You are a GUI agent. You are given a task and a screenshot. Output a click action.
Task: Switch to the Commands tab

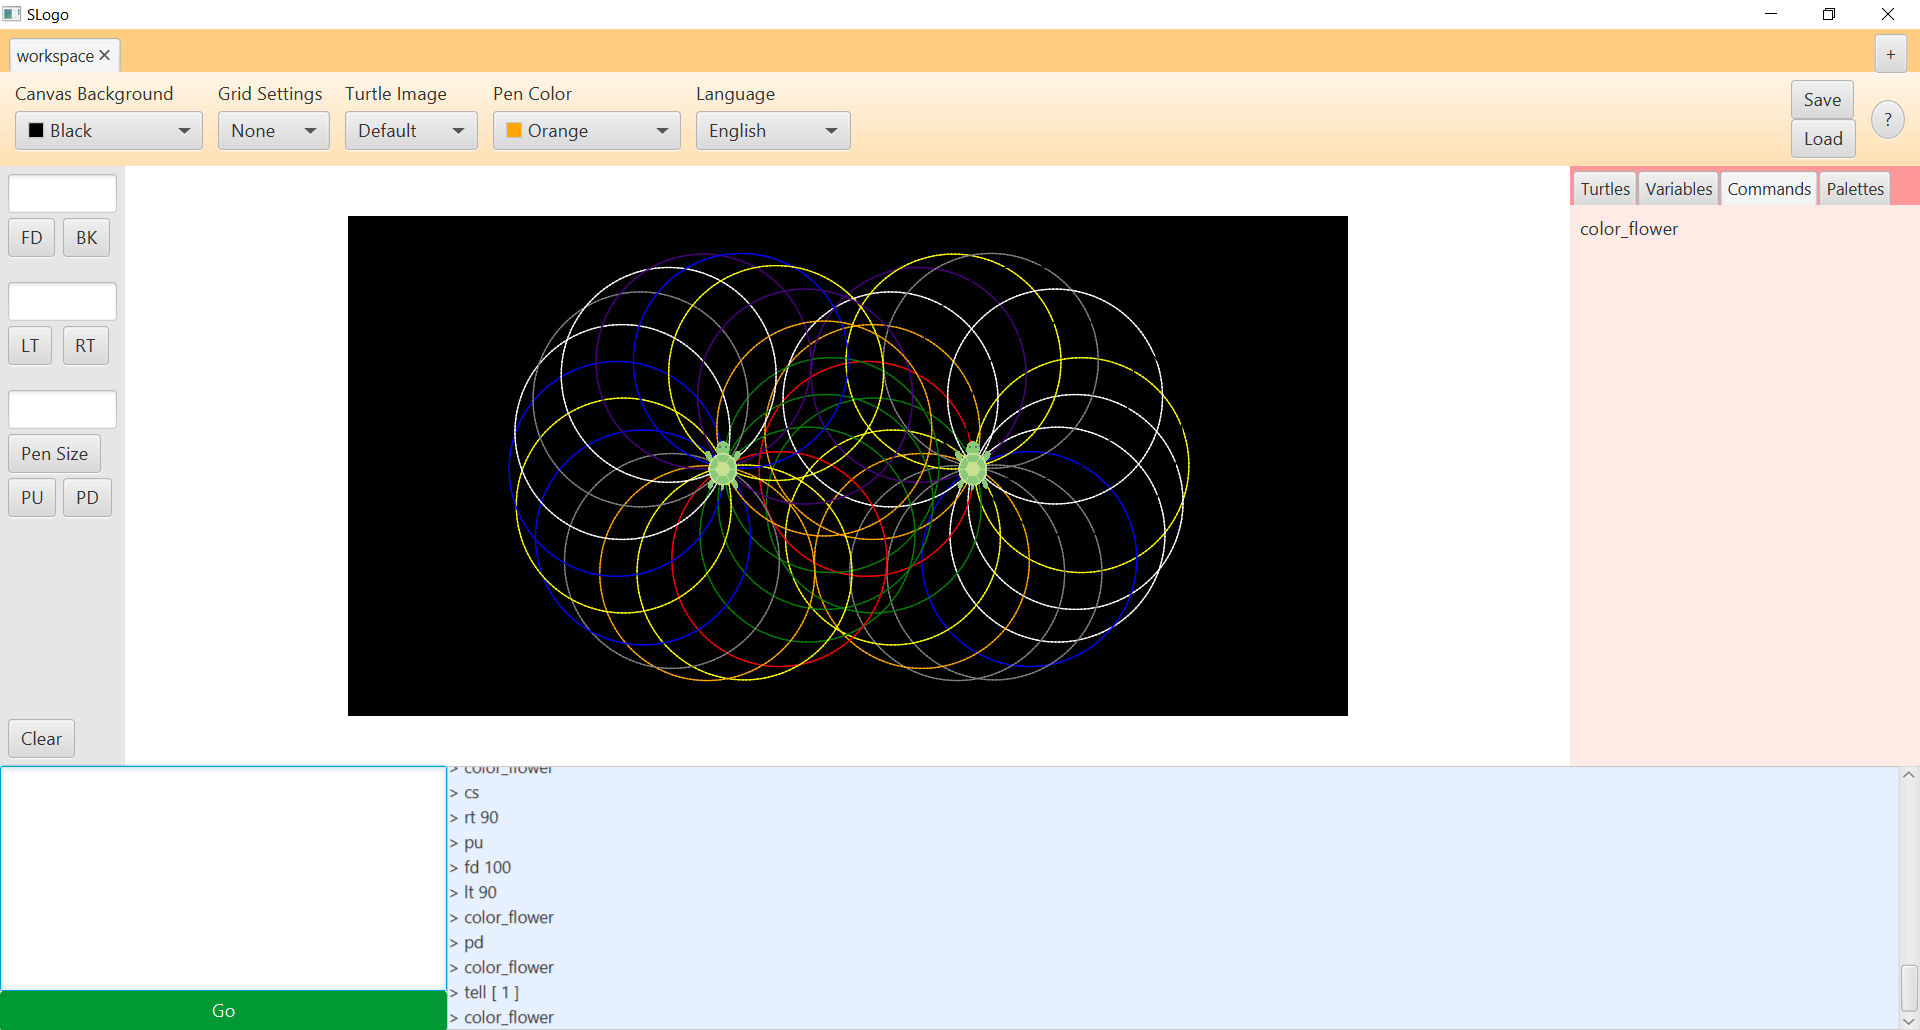1768,189
